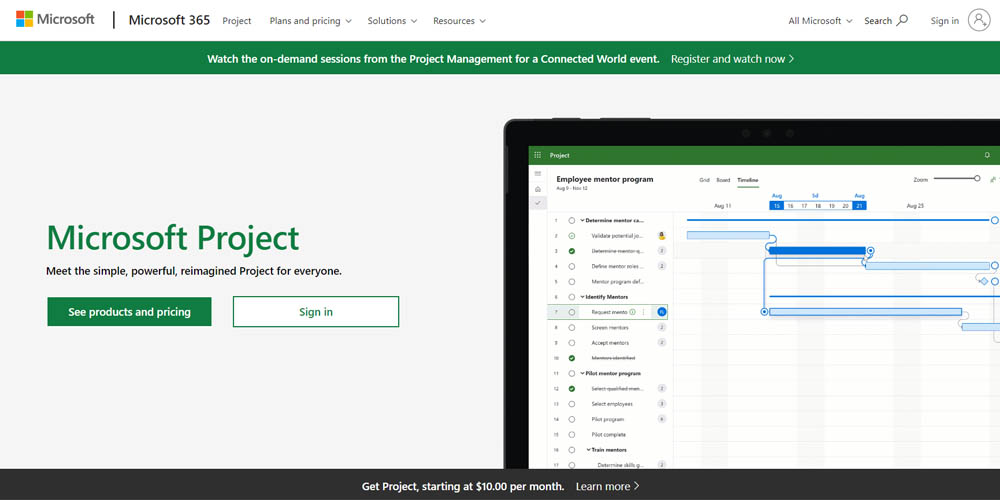Expand the All Microsoft menu
The image size is (1000, 500).
click(x=820, y=20)
